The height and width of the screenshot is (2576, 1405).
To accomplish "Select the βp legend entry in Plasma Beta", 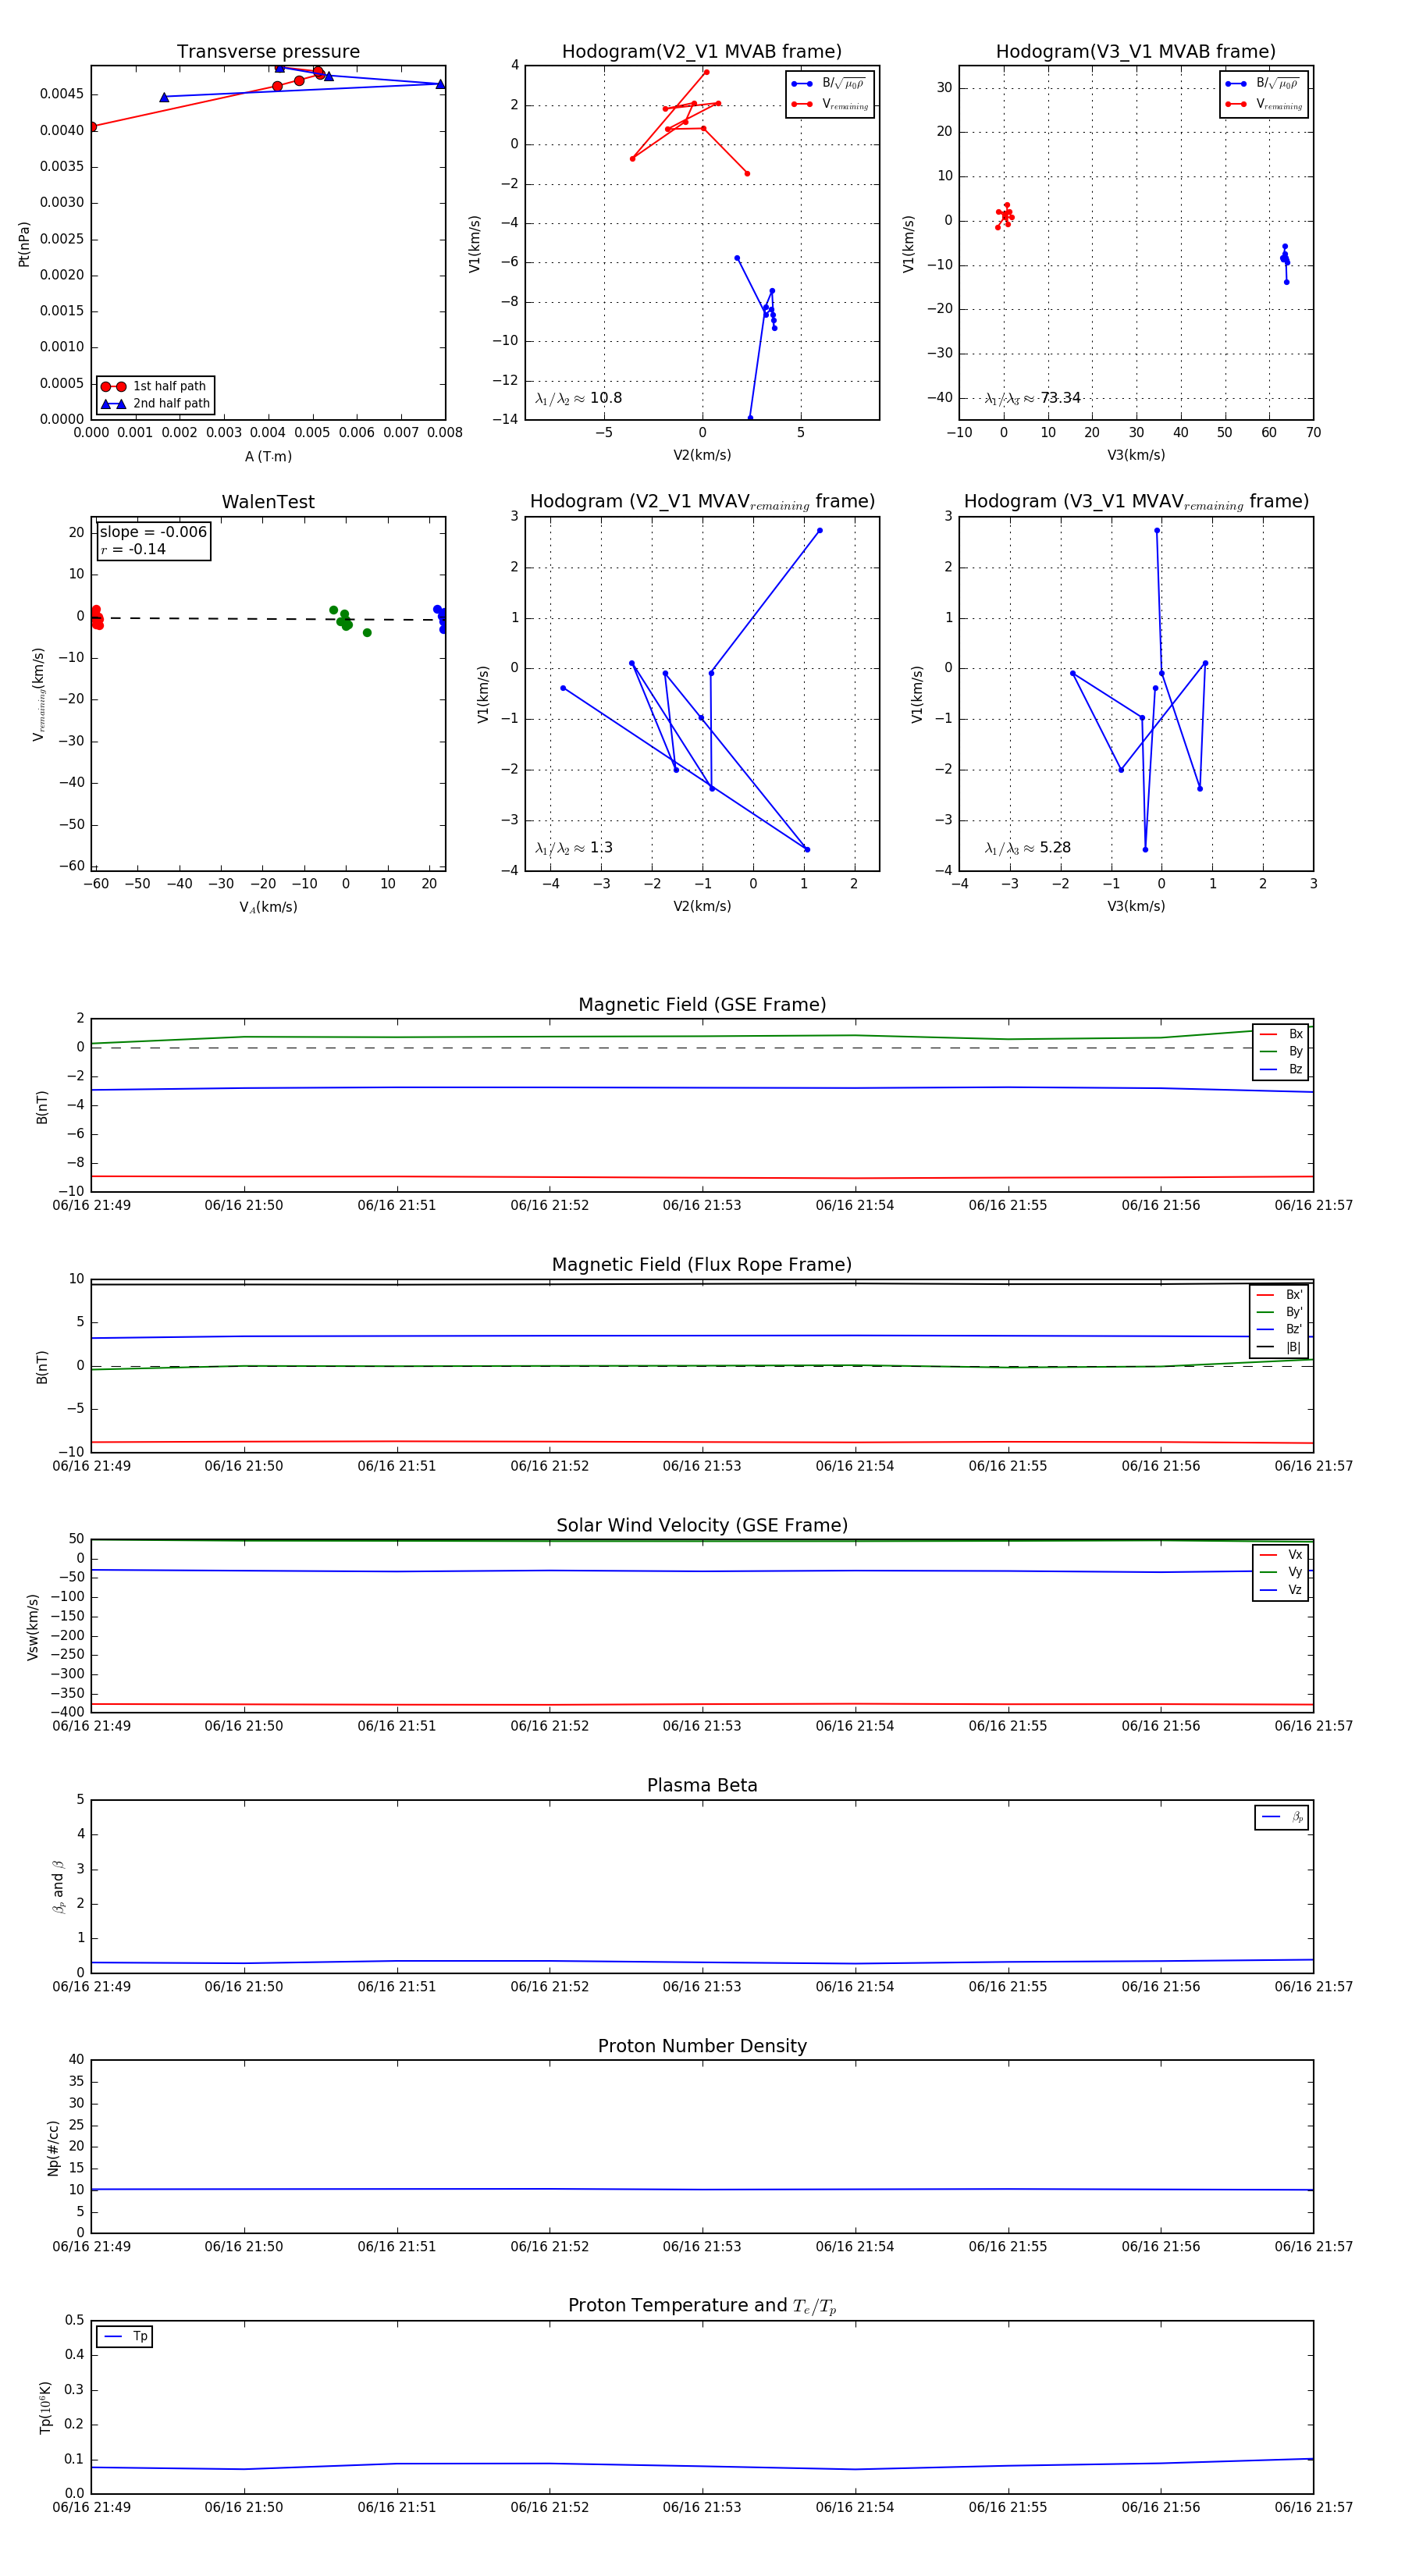I will tap(1282, 1817).
